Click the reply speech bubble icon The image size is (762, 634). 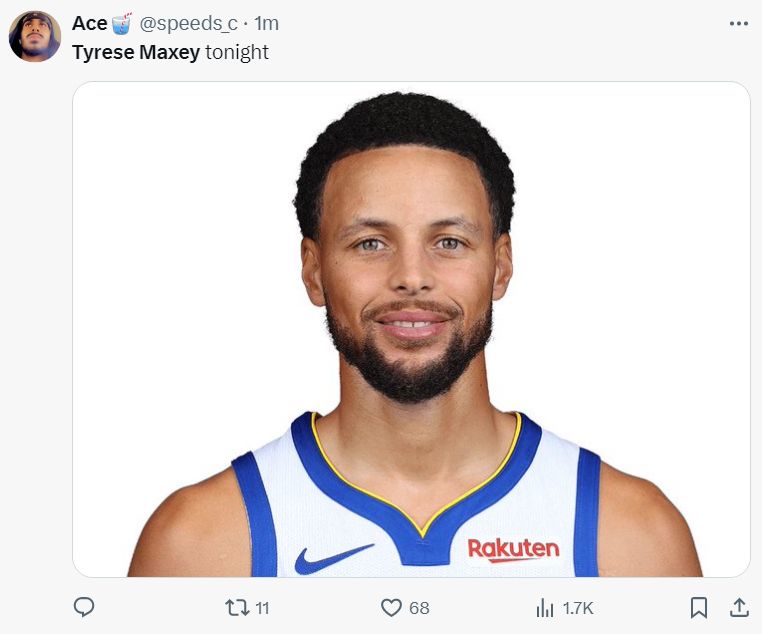(x=86, y=607)
